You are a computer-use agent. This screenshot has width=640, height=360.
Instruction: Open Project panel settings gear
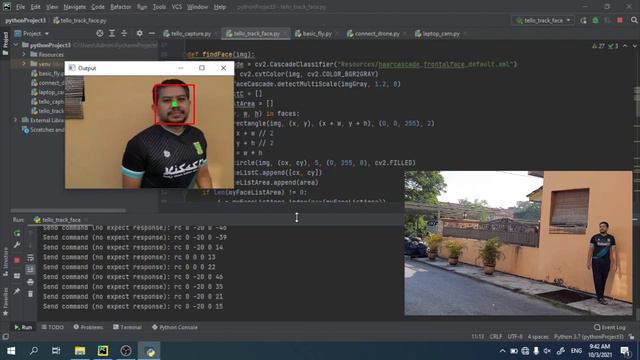(140, 33)
